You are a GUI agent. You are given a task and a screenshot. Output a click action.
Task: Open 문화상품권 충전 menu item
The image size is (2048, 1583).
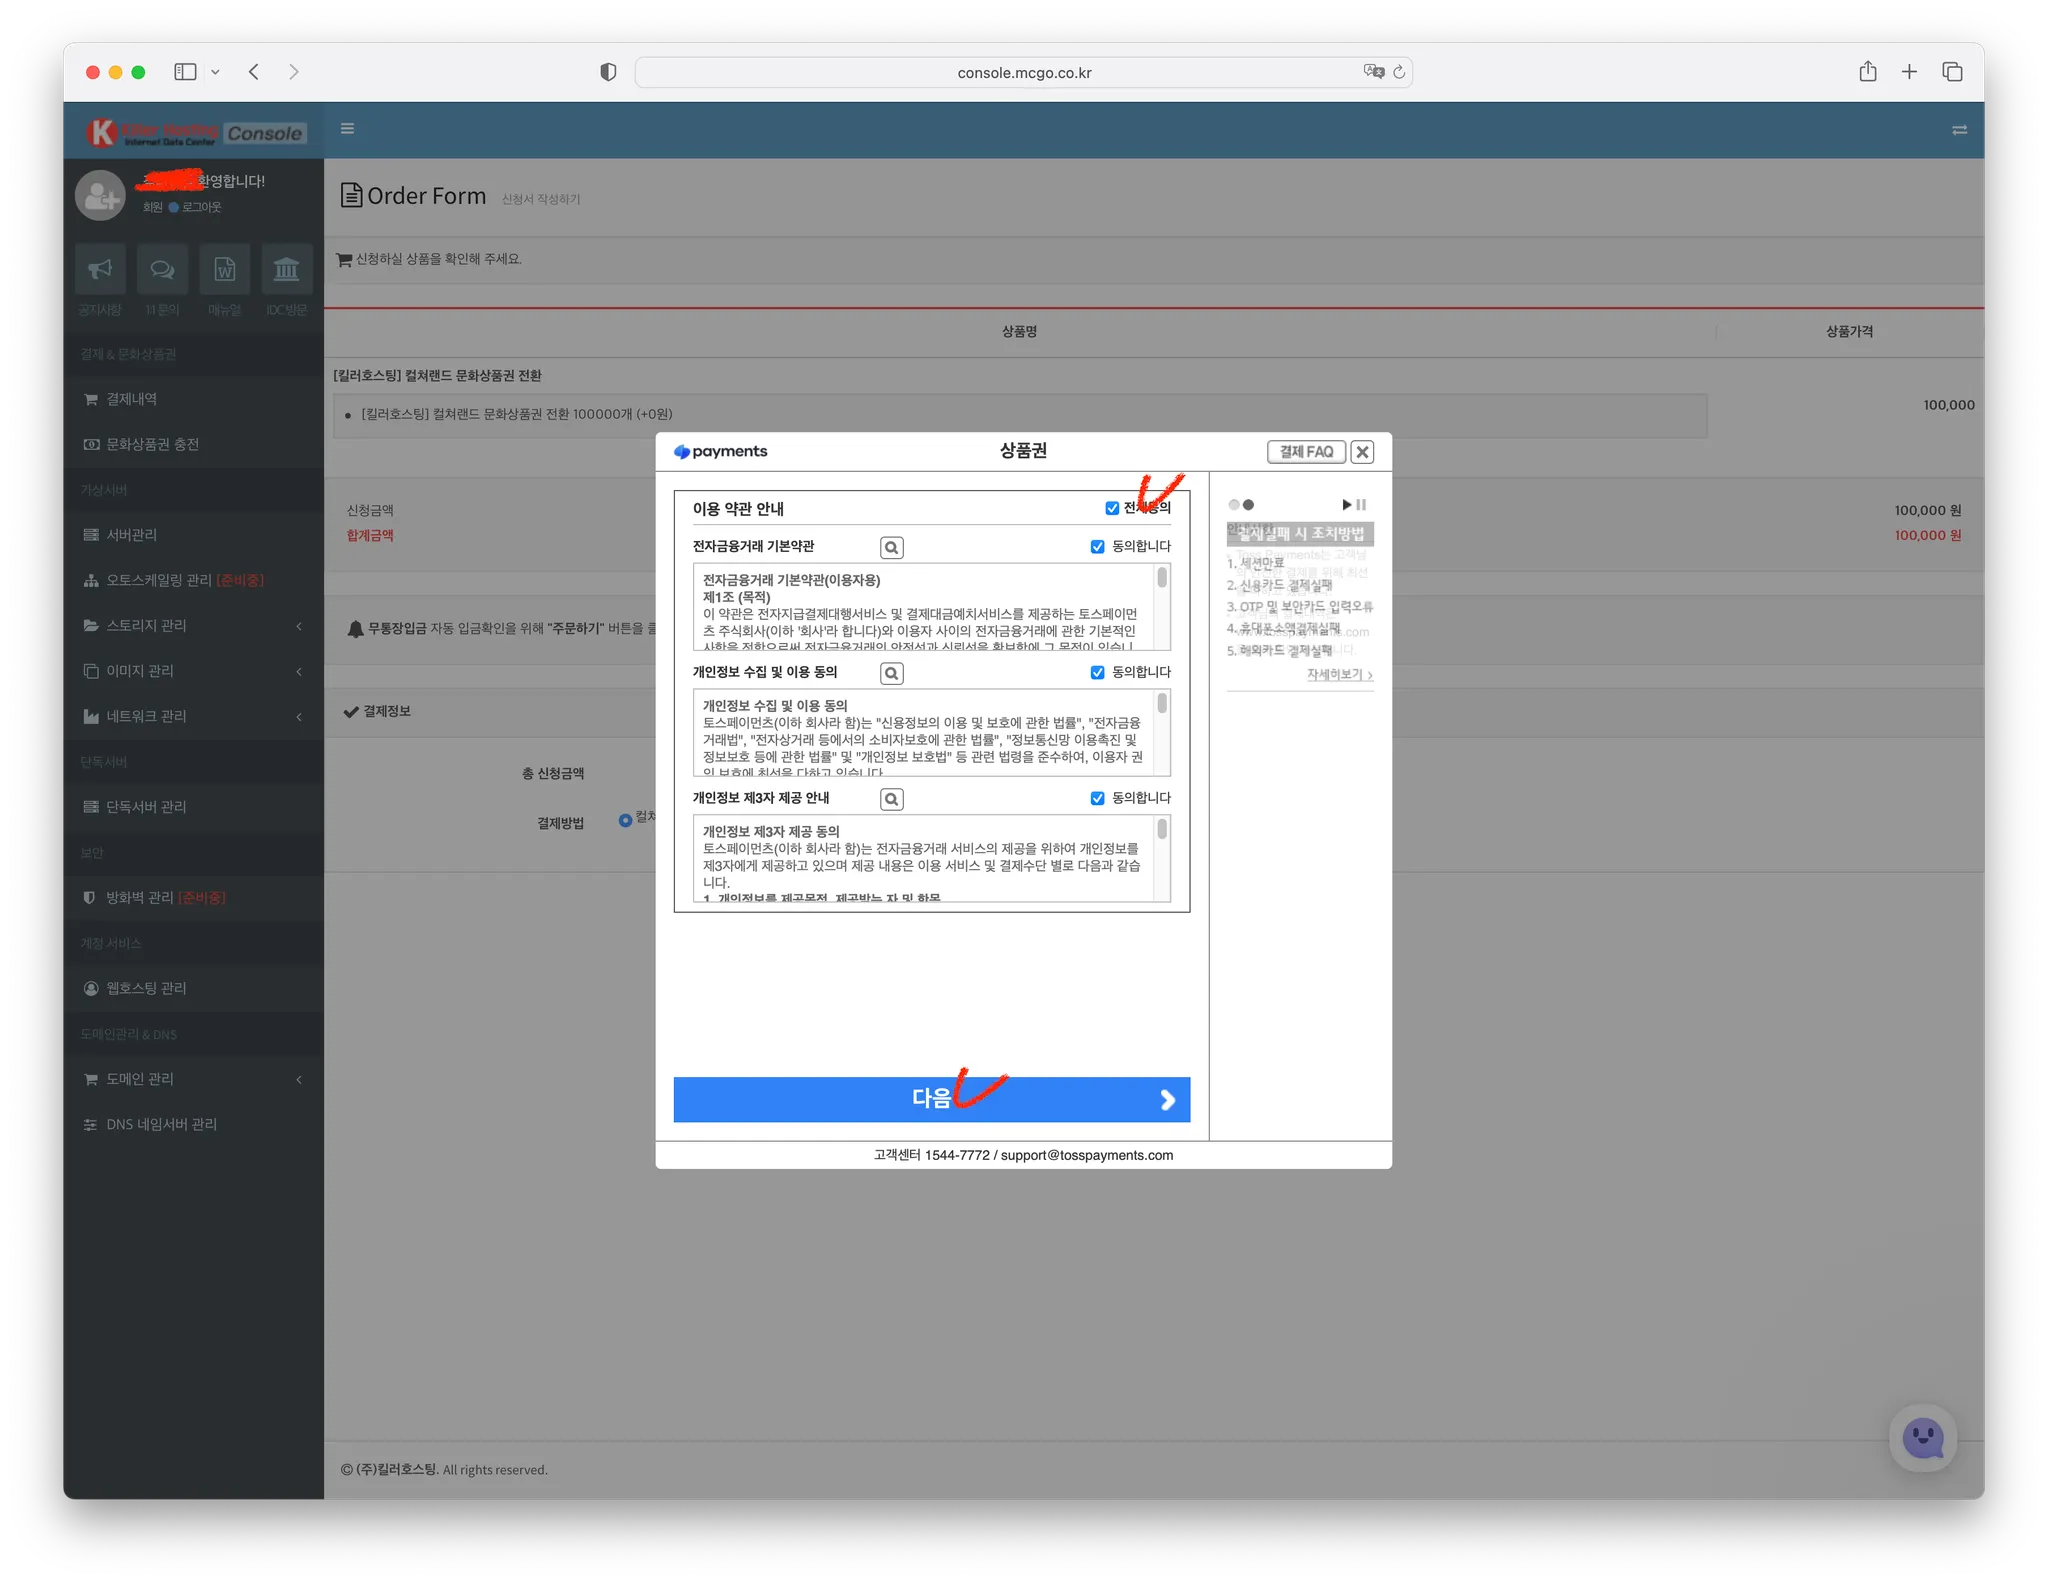[x=152, y=444]
